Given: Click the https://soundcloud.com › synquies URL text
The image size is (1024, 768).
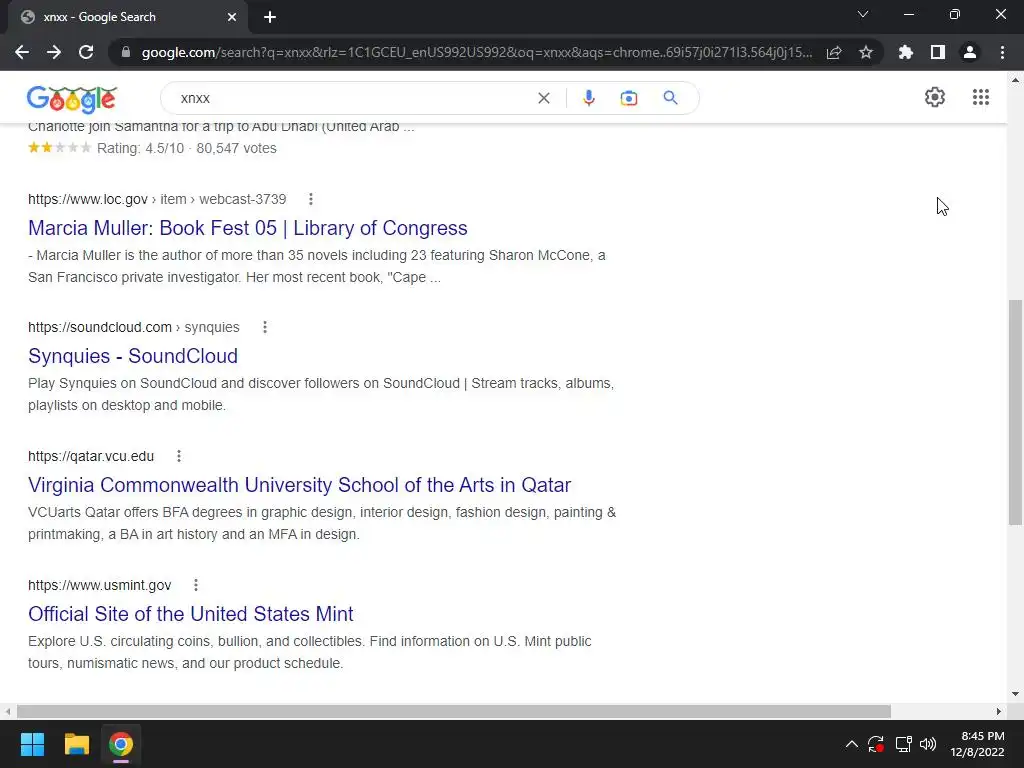Looking at the screenshot, I should pyautogui.click(x=134, y=327).
